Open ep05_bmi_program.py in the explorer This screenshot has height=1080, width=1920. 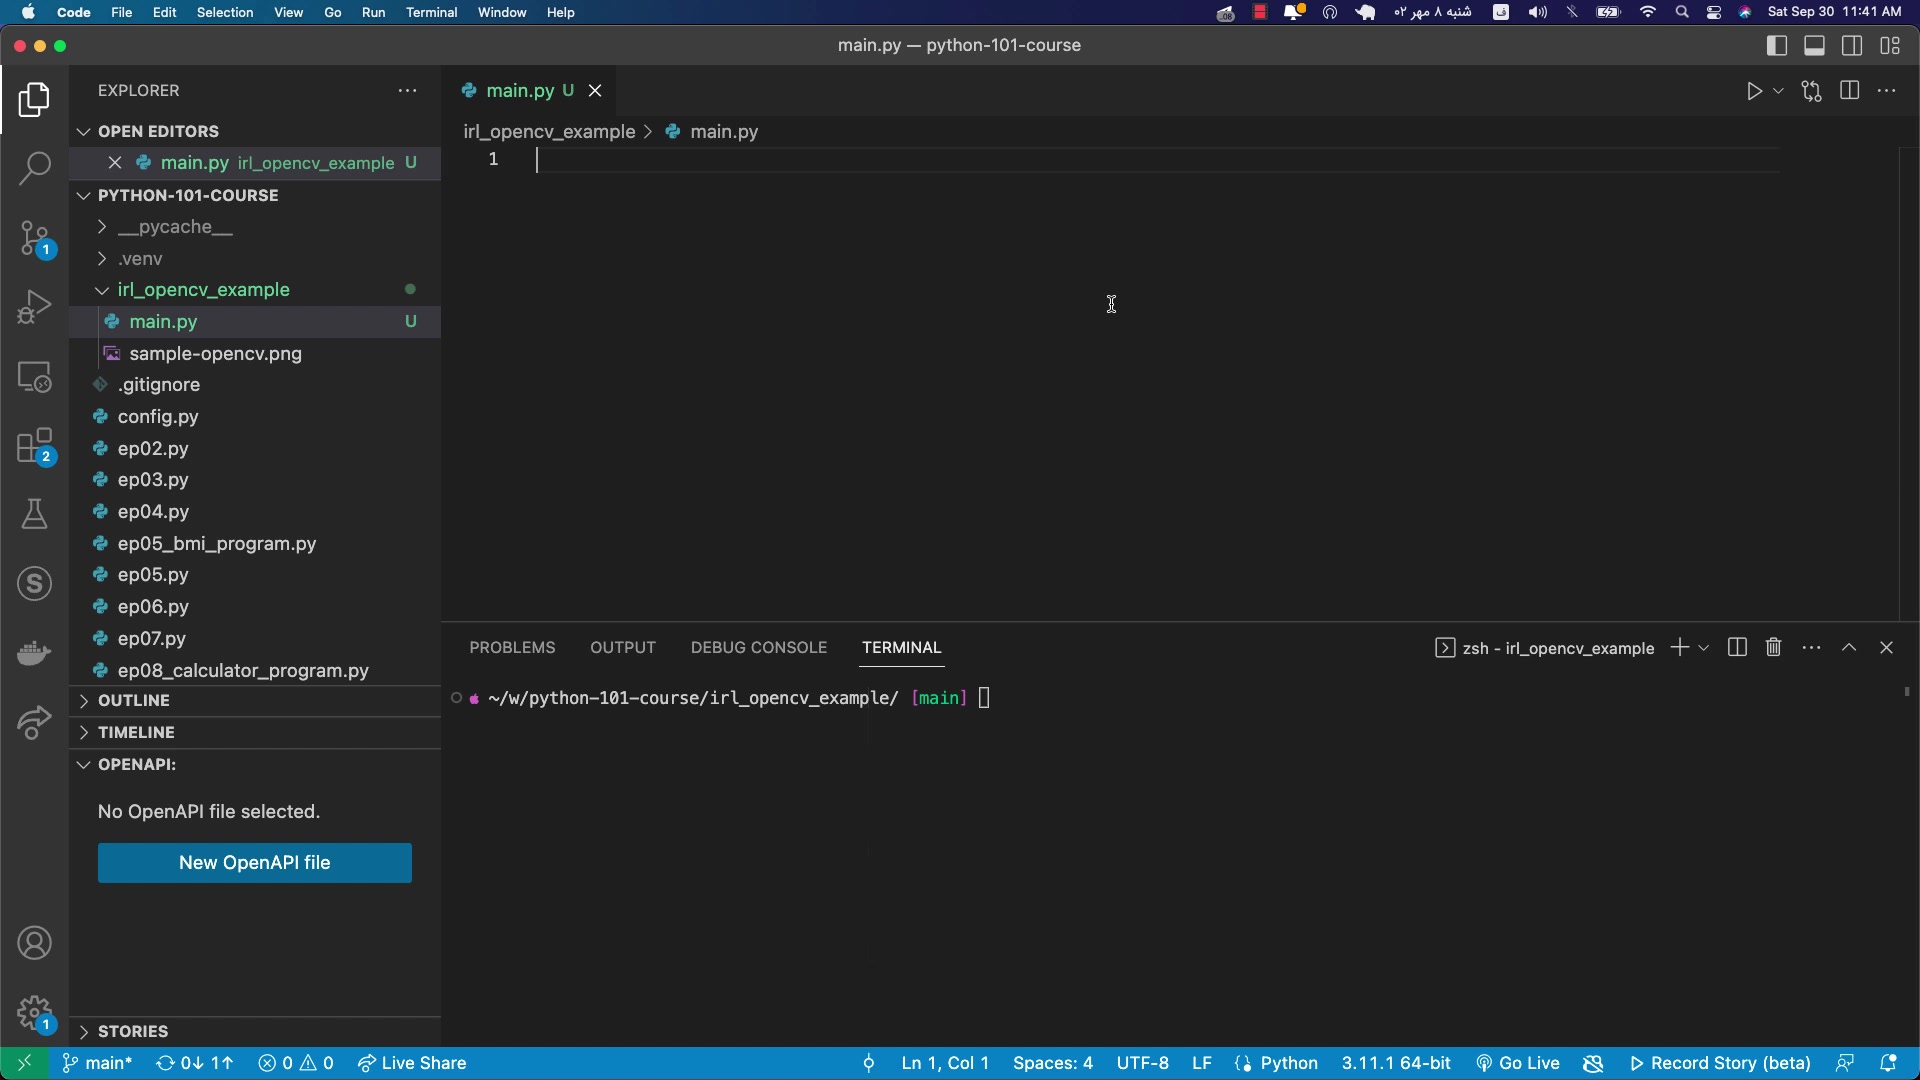[x=216, y=544]
